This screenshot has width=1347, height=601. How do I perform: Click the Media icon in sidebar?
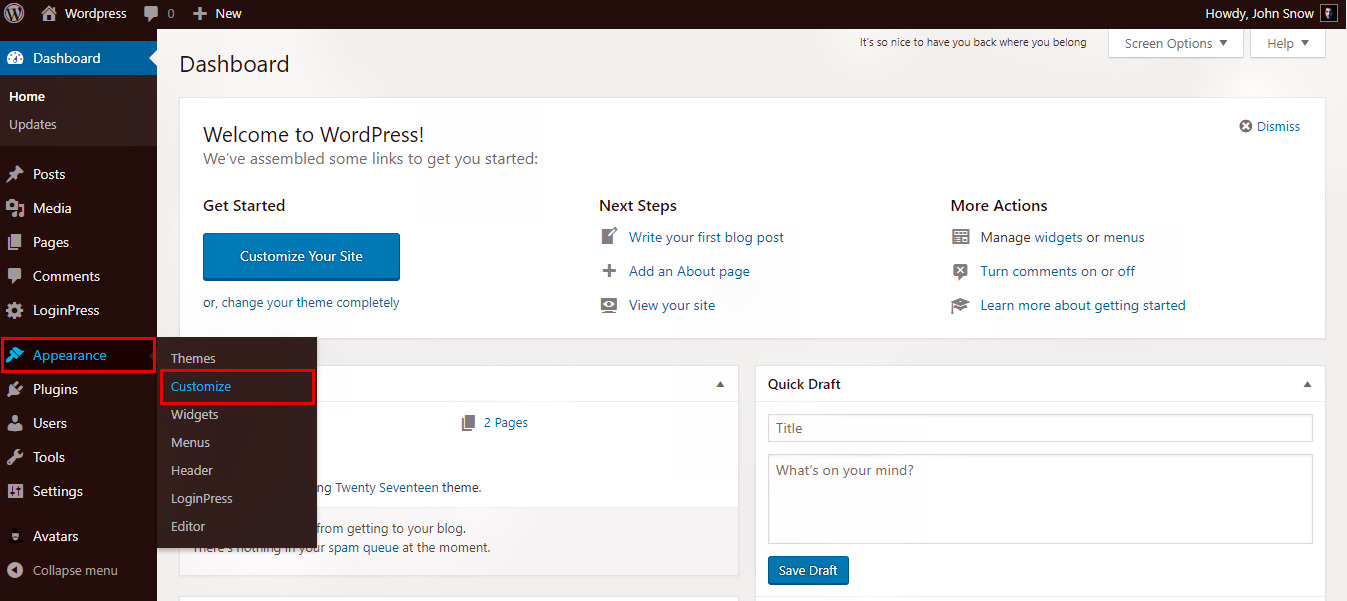[15, 208]
